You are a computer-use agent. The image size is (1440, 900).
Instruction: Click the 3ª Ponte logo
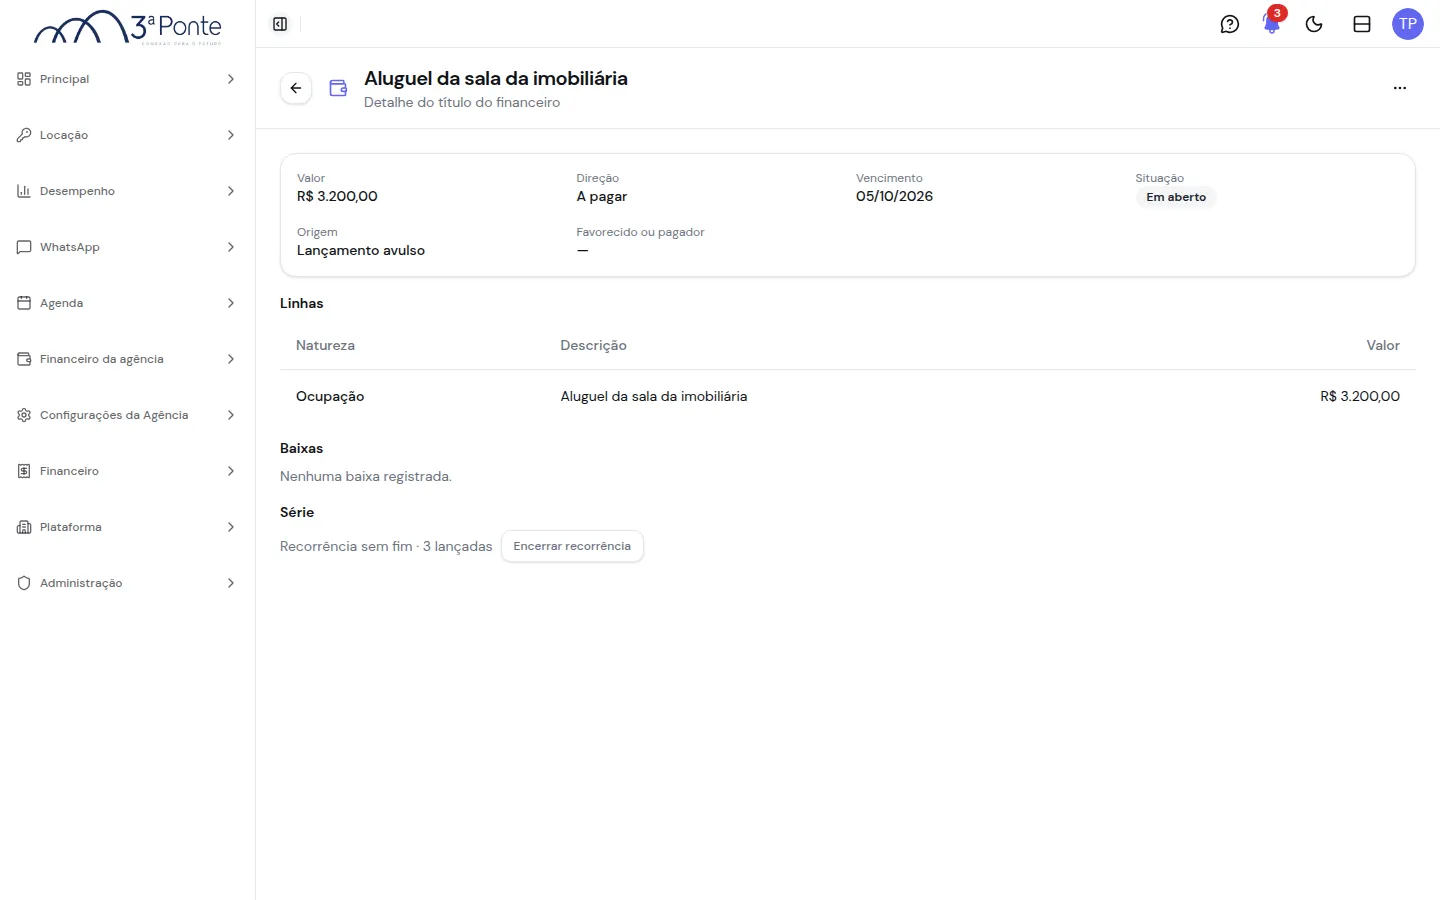click(128, 27)
